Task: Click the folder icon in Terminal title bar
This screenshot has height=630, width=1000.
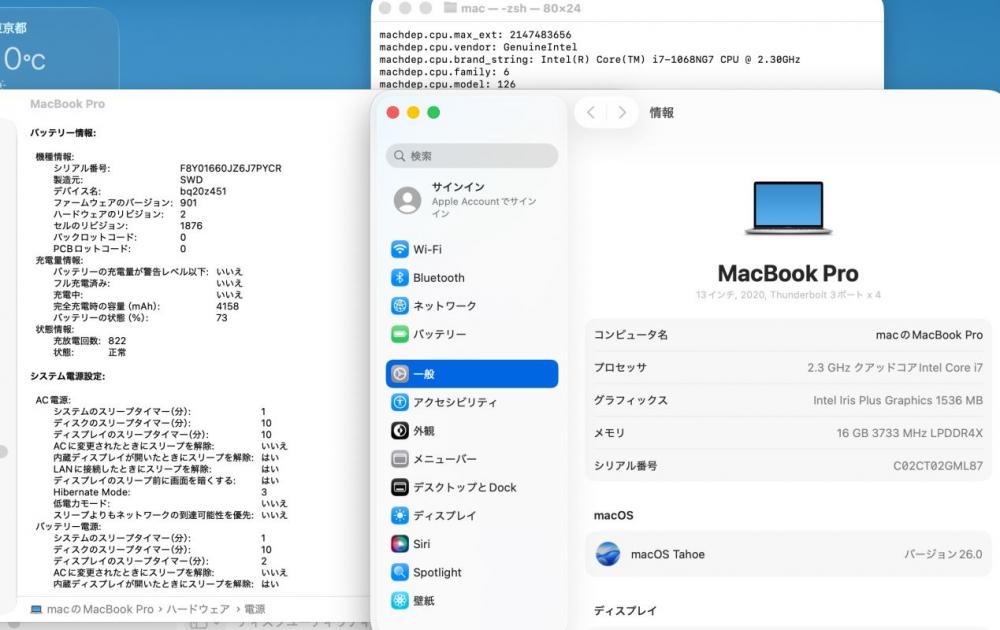Action: (x=450, y=8)
